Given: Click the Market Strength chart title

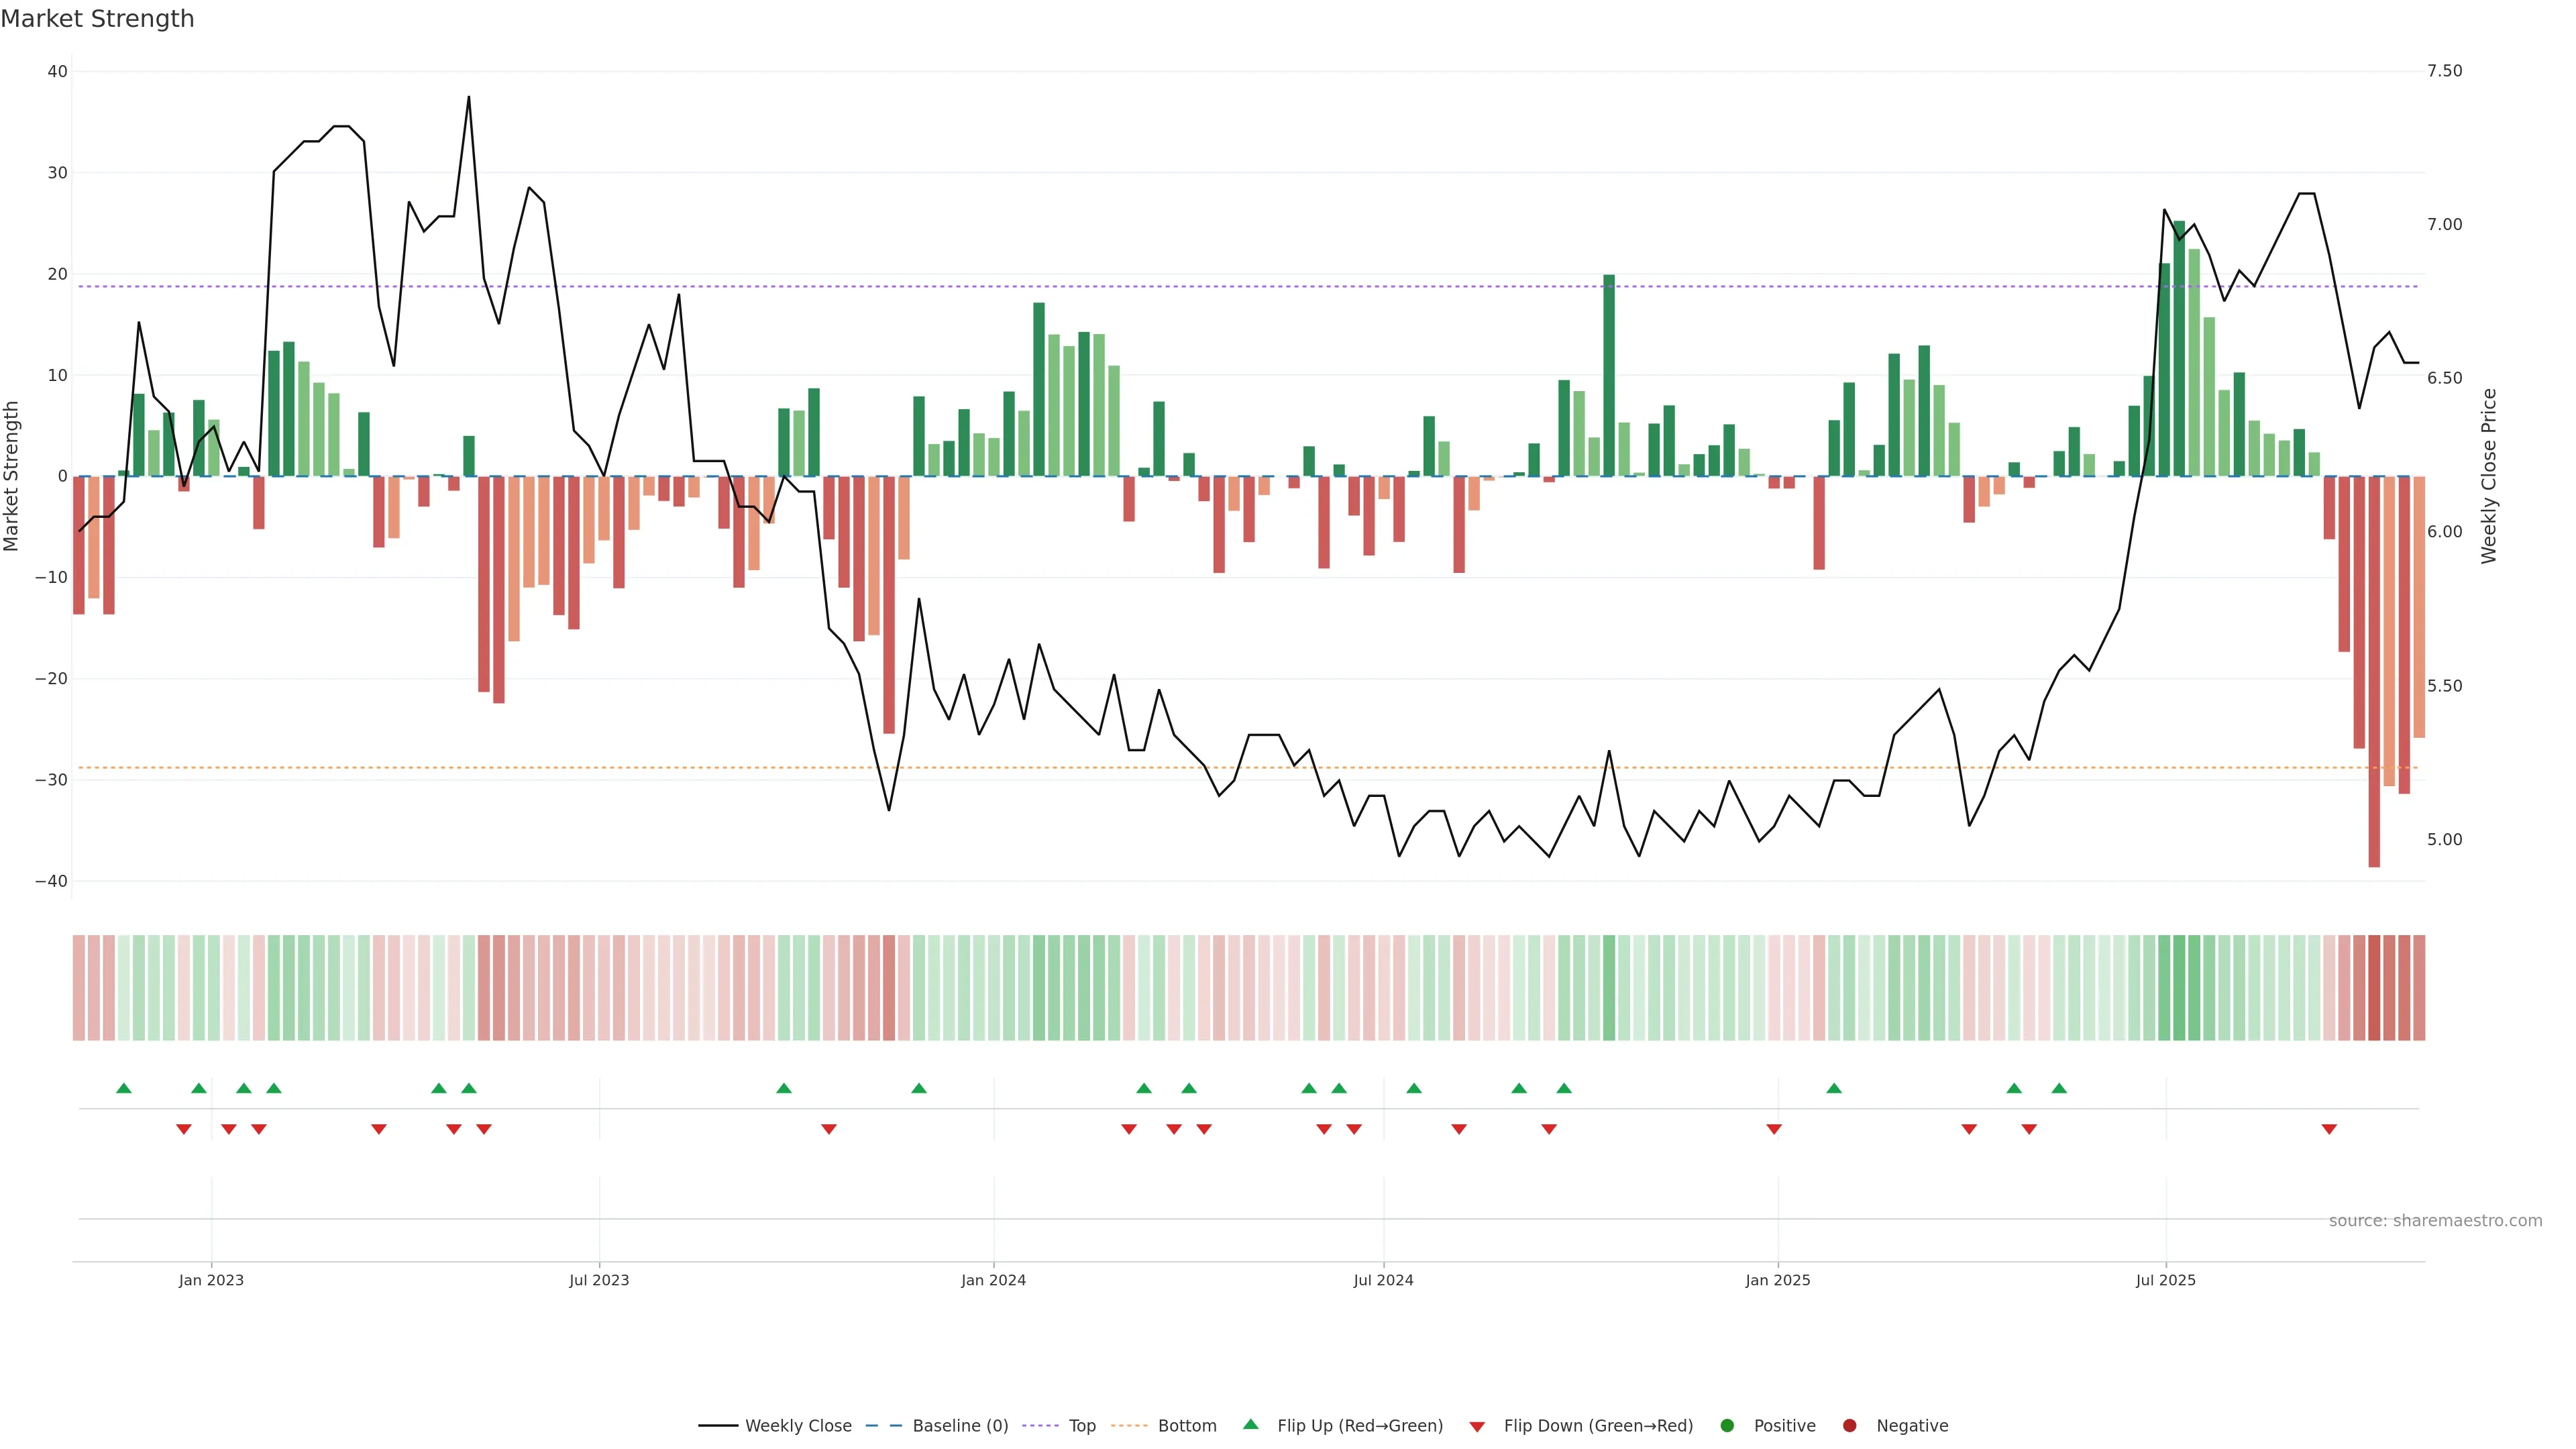Looking at the screenshot, I should point(97,19).
